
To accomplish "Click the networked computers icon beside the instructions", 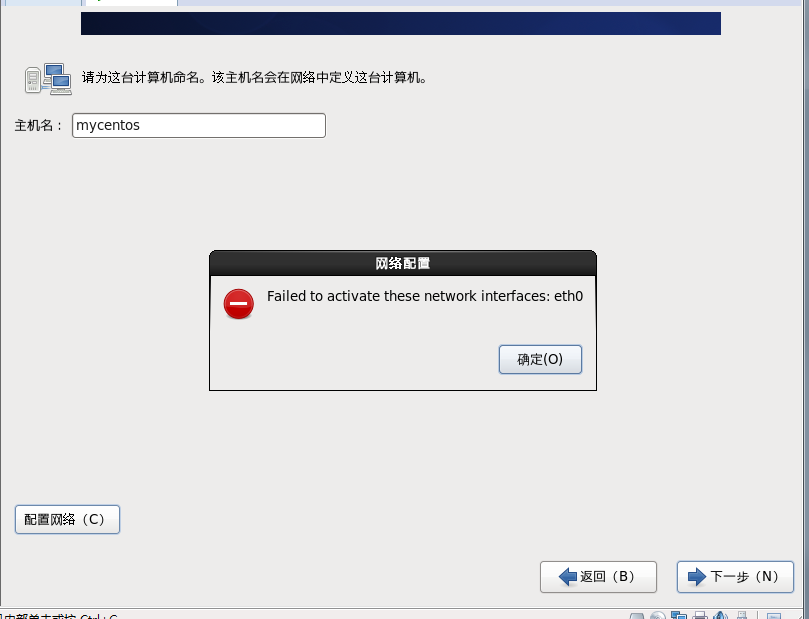I will [48, 79].
